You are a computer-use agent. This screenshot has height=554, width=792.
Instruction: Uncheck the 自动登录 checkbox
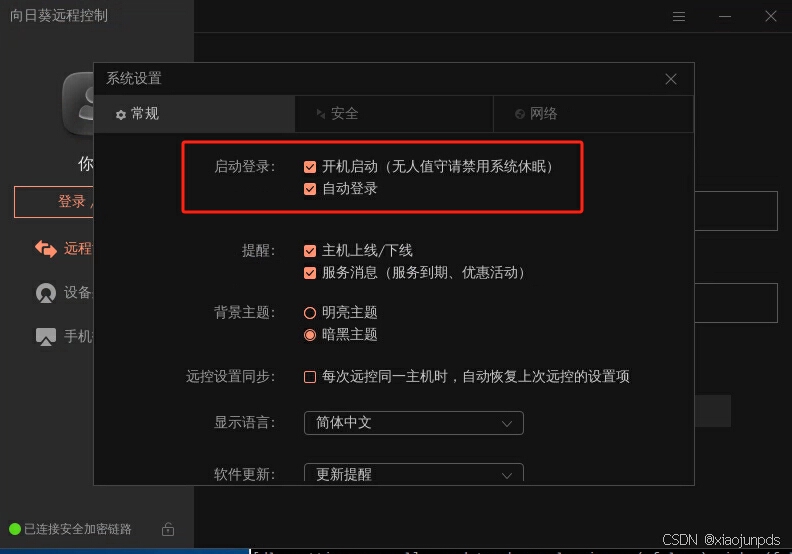310,189
